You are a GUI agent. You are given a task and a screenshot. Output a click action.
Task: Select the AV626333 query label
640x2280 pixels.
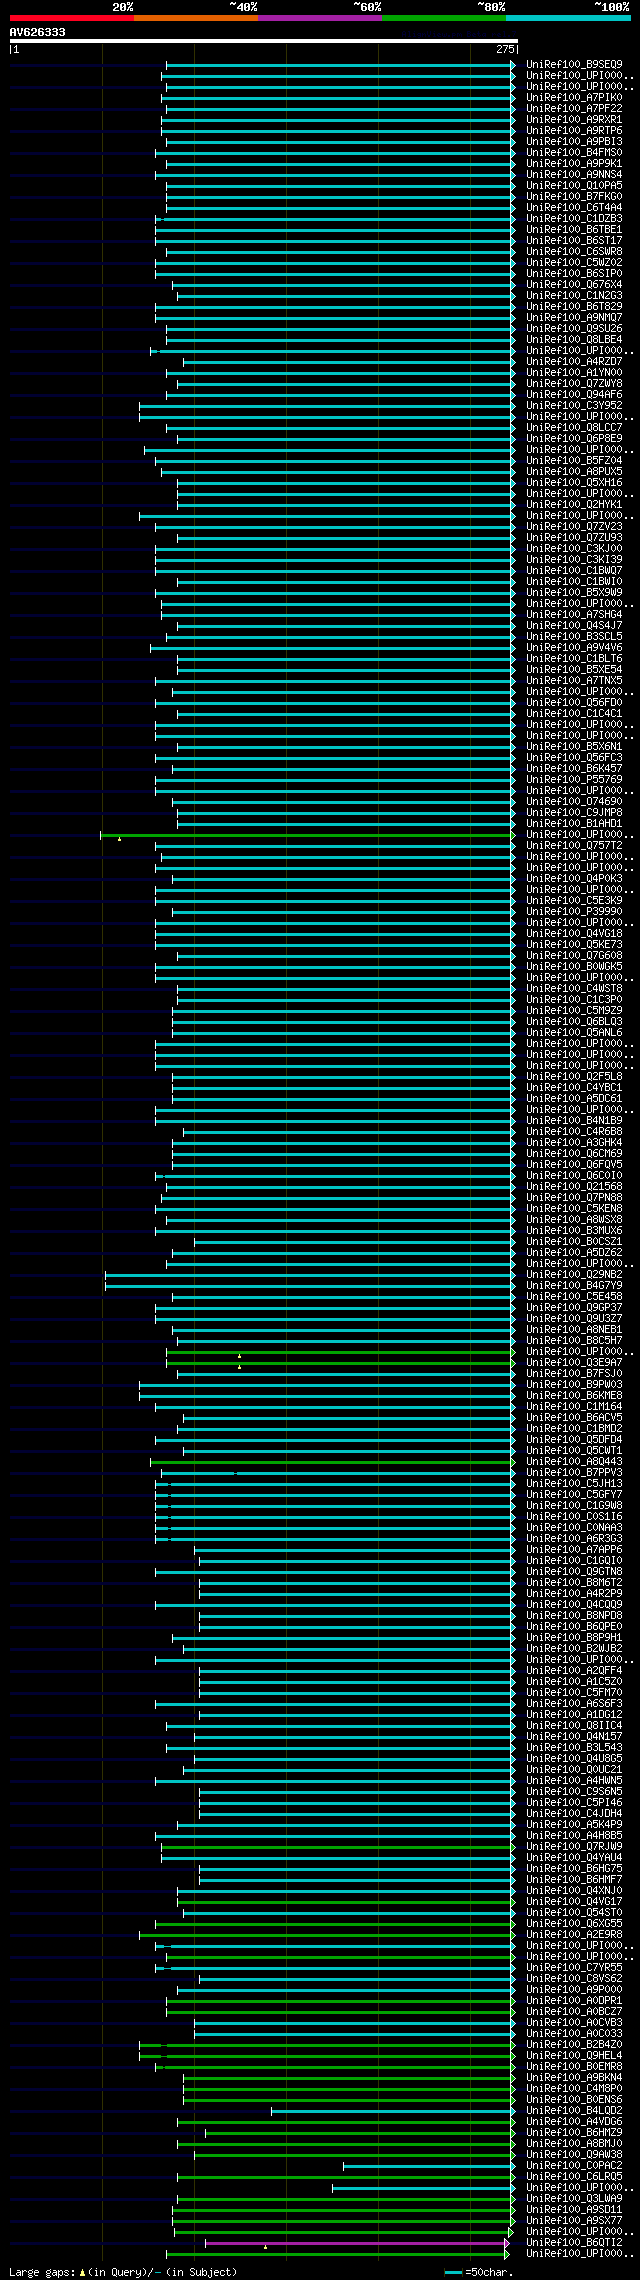[x=38, y=32]
